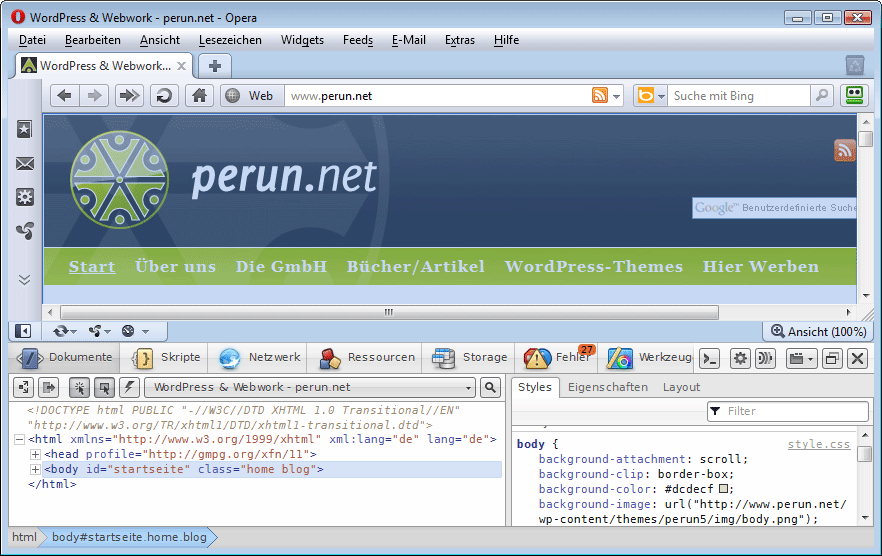882x556 pixels.
Task: Click the Über uns navigation link
Action: (176, 266)
